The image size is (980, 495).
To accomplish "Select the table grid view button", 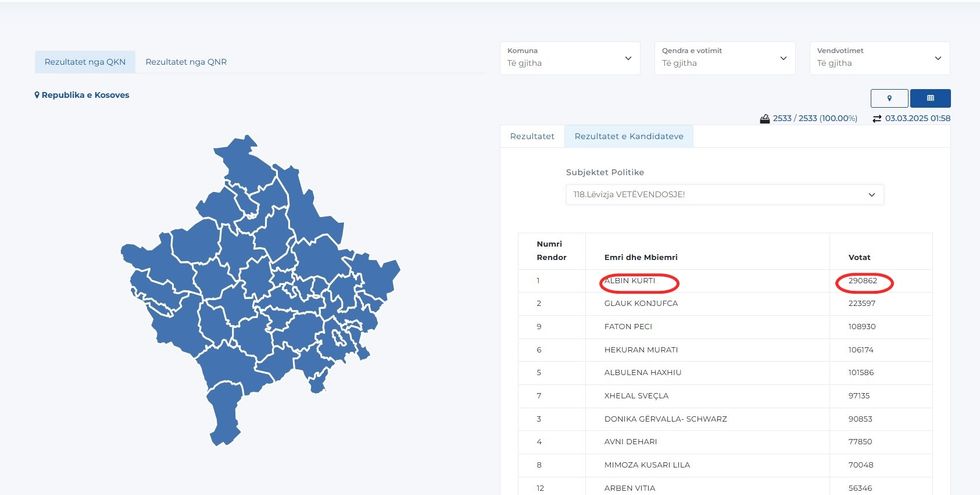I will (930, 98).
